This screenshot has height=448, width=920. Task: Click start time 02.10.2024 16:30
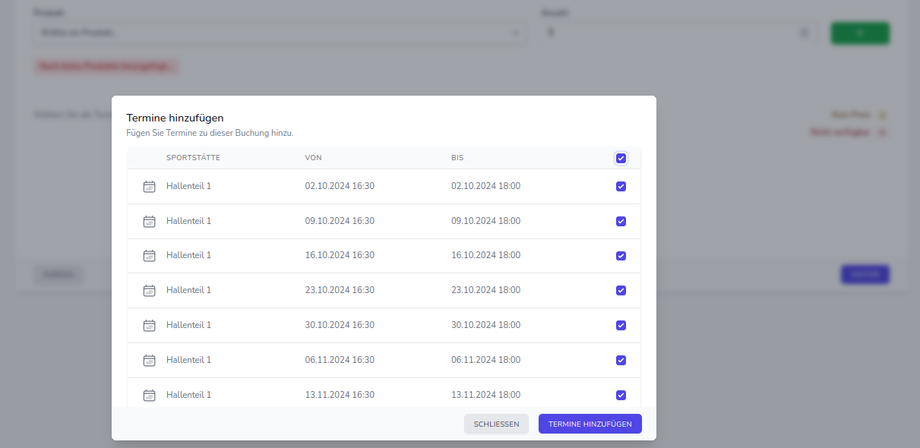(340, 186)
